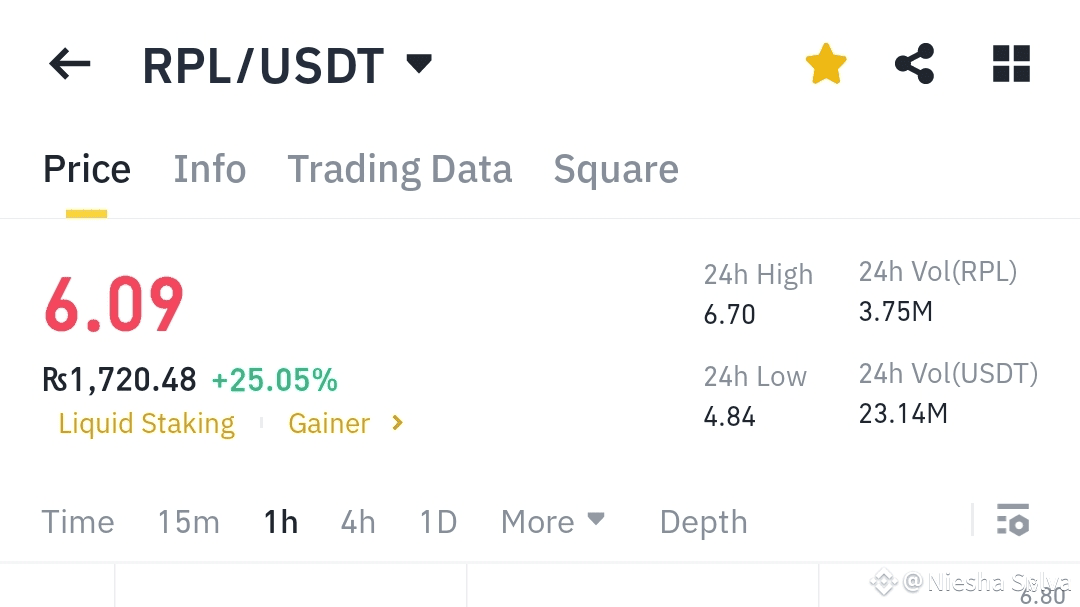
Task: Open the Liquid Staking tag
Action: point(147,423)
